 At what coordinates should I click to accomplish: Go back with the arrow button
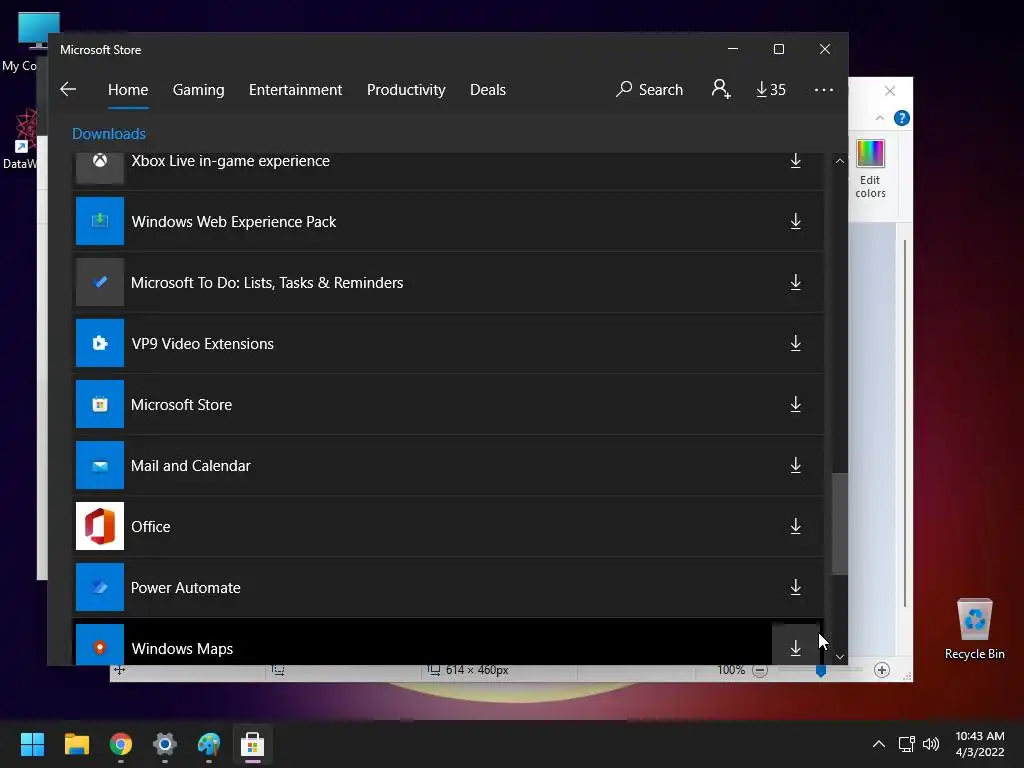coord(68,89)
